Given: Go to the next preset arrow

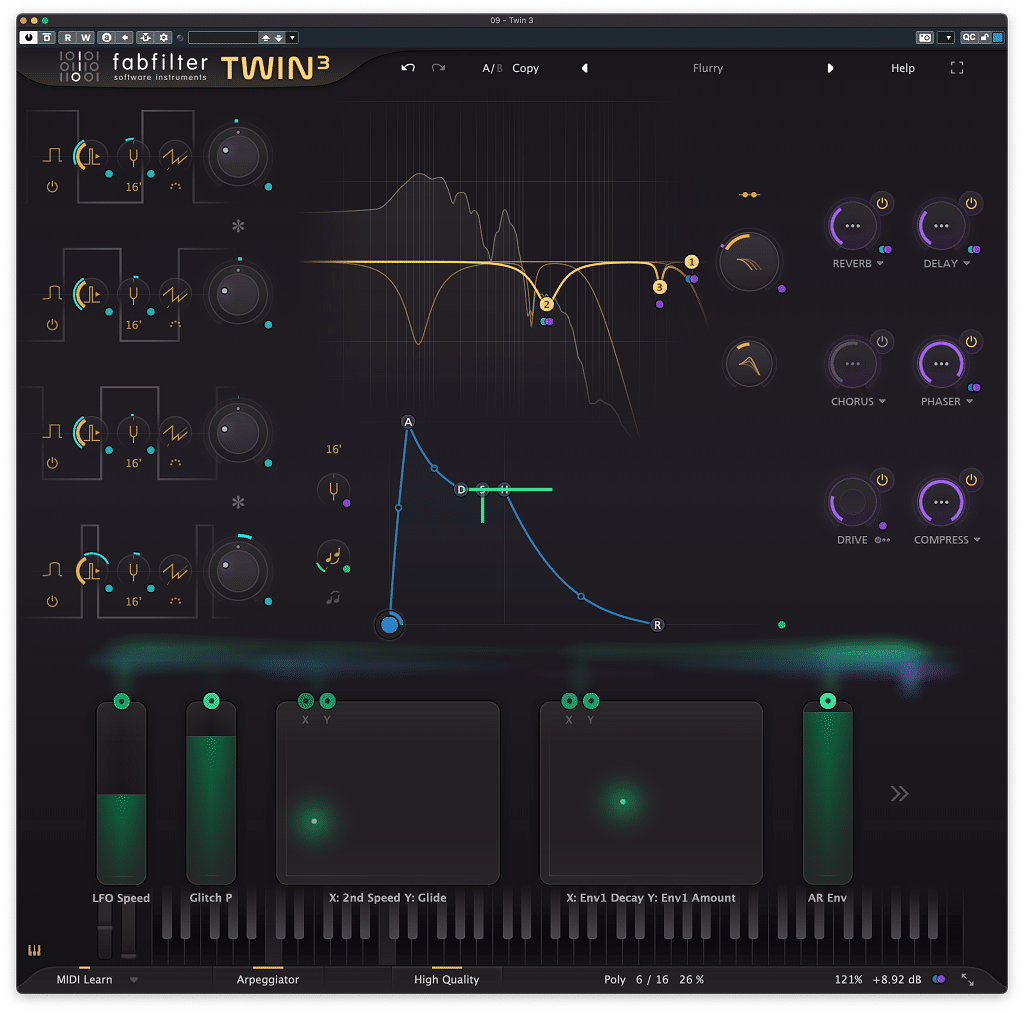Looking at the screenshot, I should click(830, 68).
